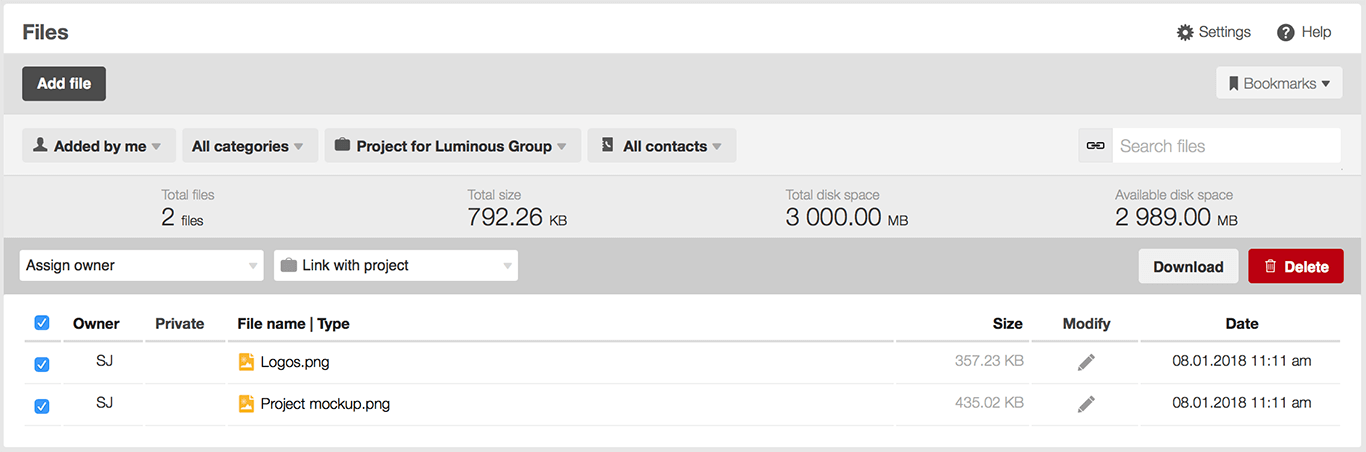Deselect the Project mockup.png row checkbox

[x=42, y=406]
